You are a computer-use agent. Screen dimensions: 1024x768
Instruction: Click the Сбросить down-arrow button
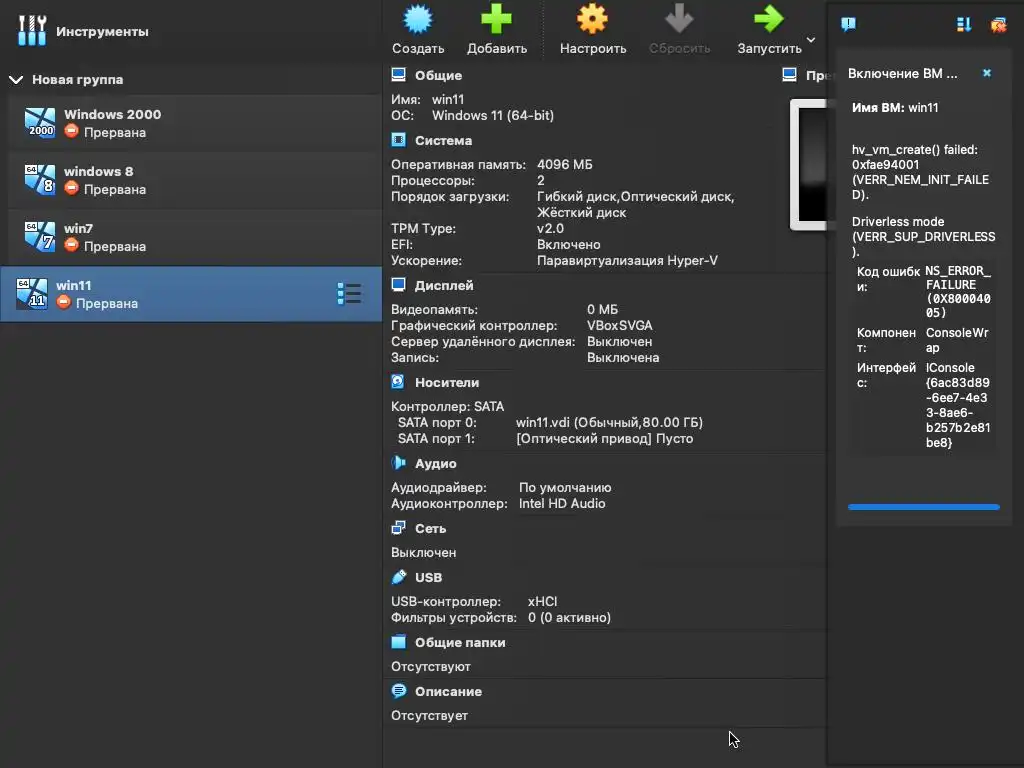[679, 30]
